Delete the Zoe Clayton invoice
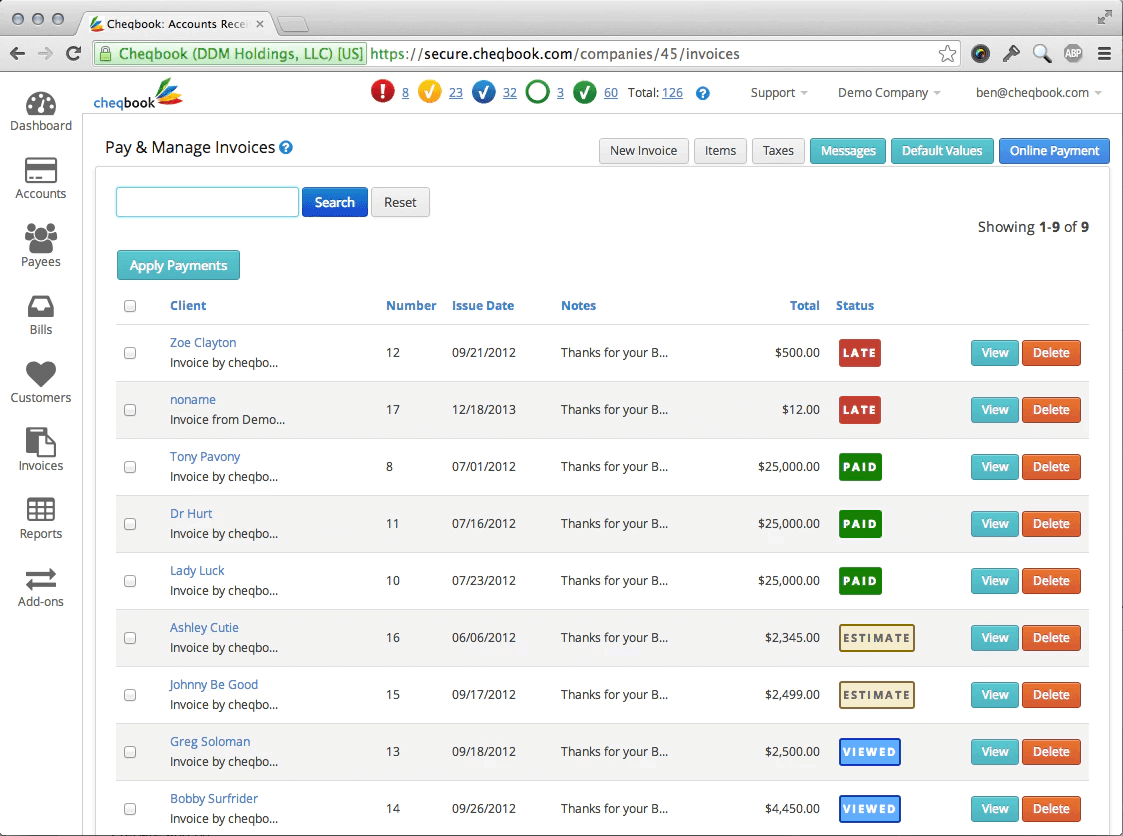The height and width of the screenshot is (836, 1123). coord(1051,353)
